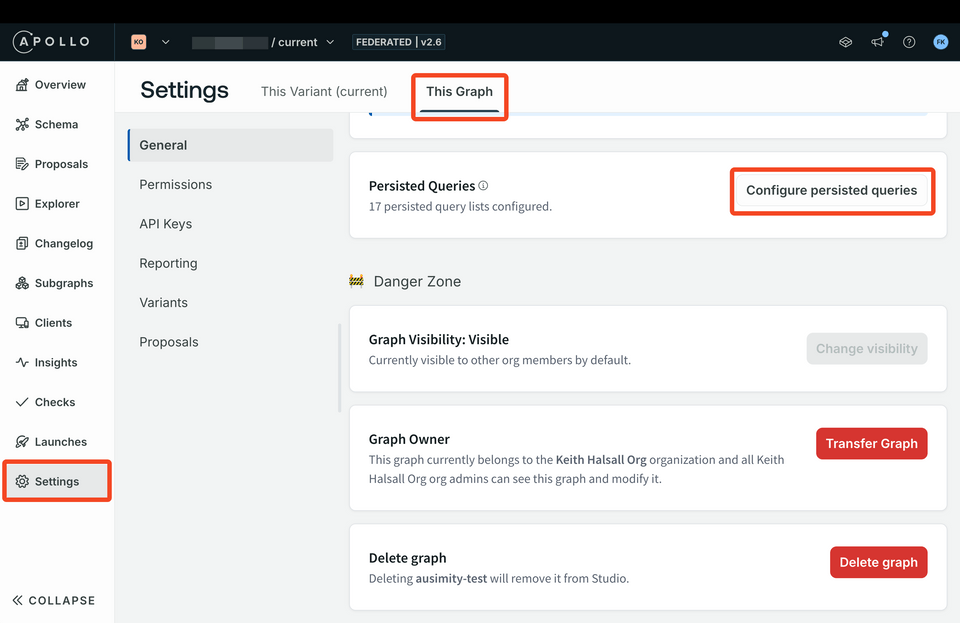960x623 pixels.
Task: Click the Change visibility button
Action: 867,349
